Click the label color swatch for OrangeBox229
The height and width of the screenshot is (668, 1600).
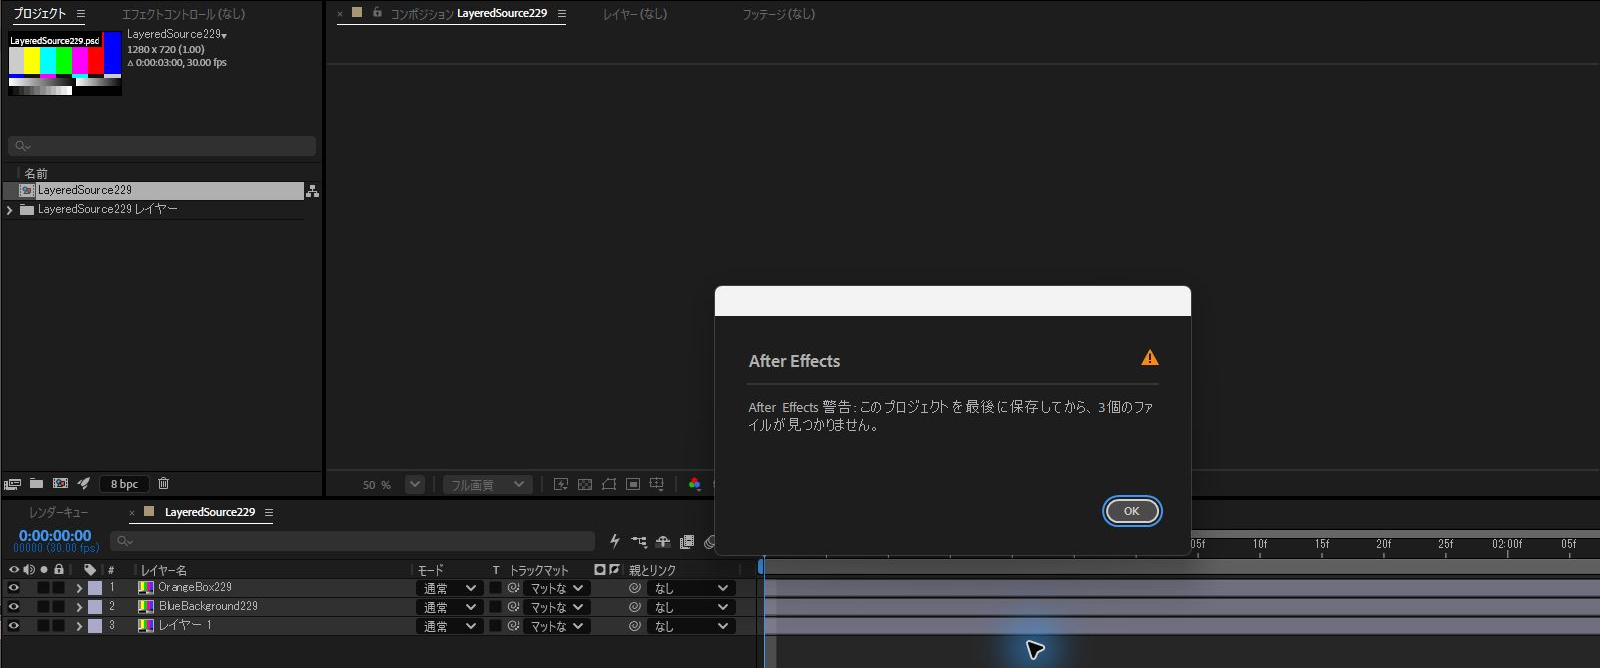point(95,588)
